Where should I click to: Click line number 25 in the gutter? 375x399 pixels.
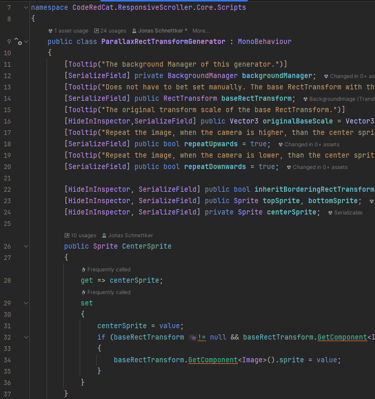[x=7, y=224]
